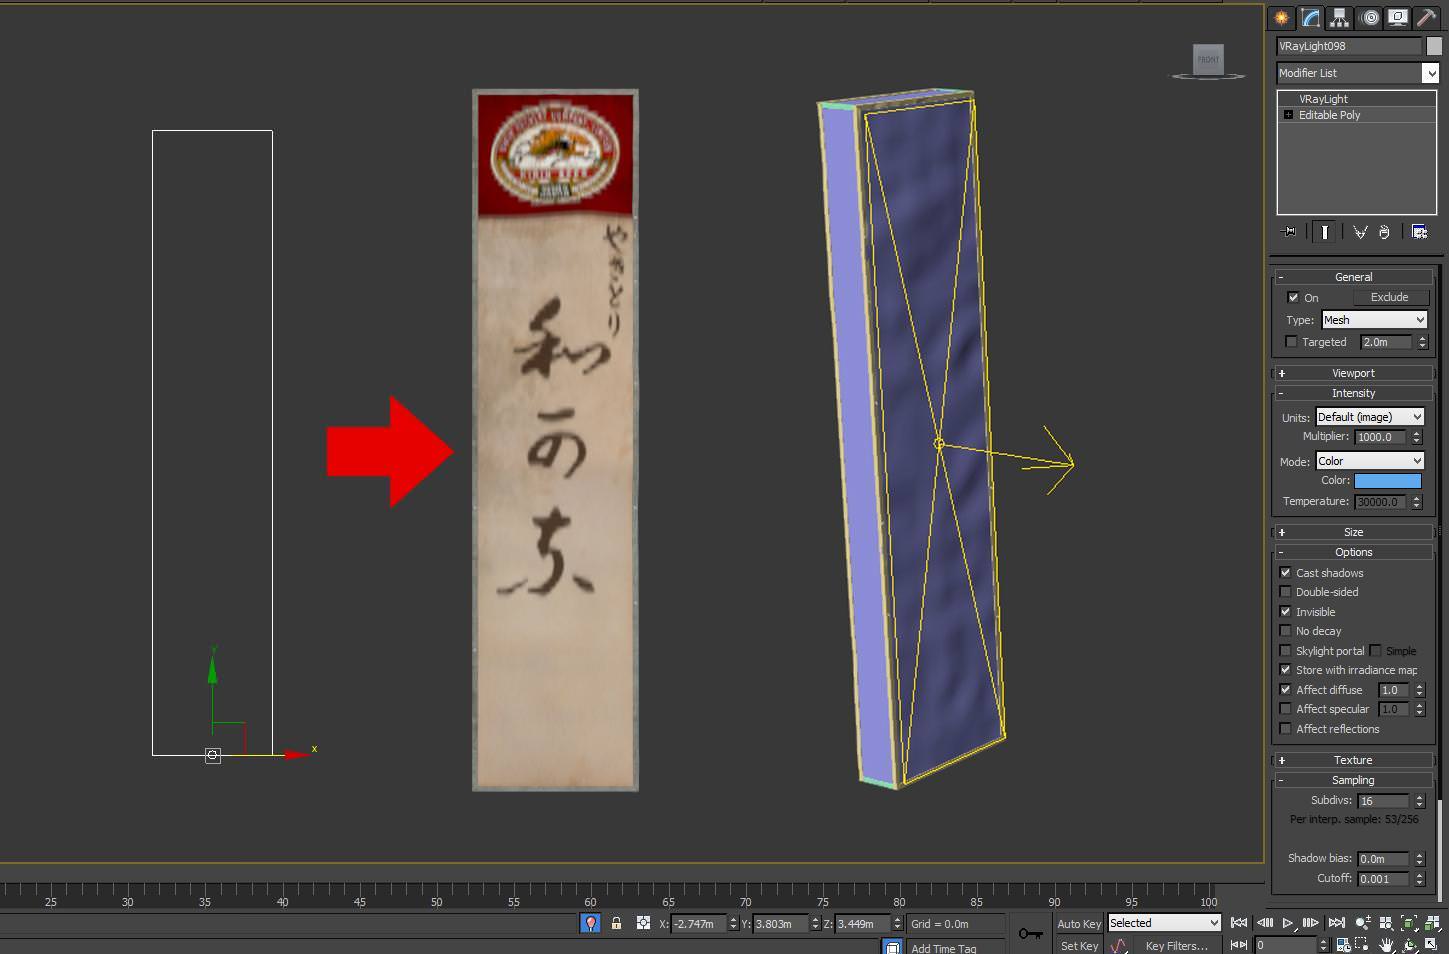Disable the Cast shadows checkbox
Viewport: 1449px width, 954px height.
click(1286, 573)
